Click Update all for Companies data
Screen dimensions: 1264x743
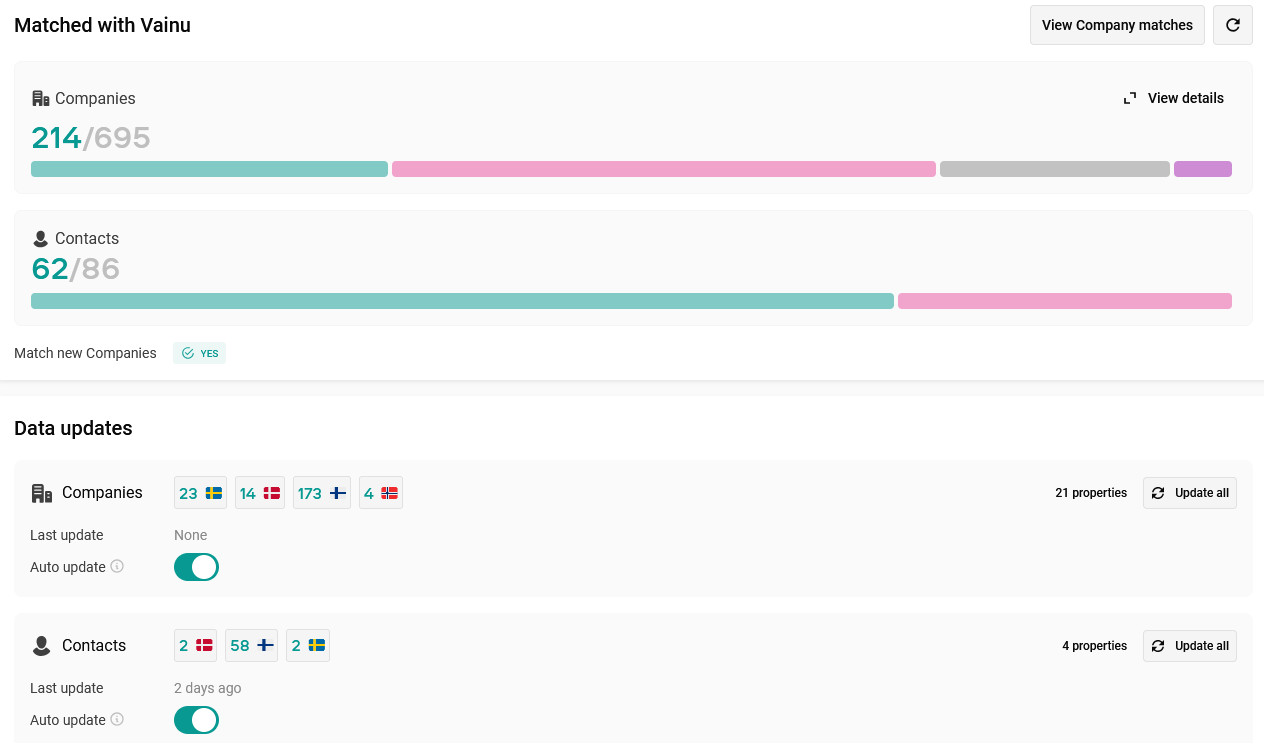point(1189,493)
